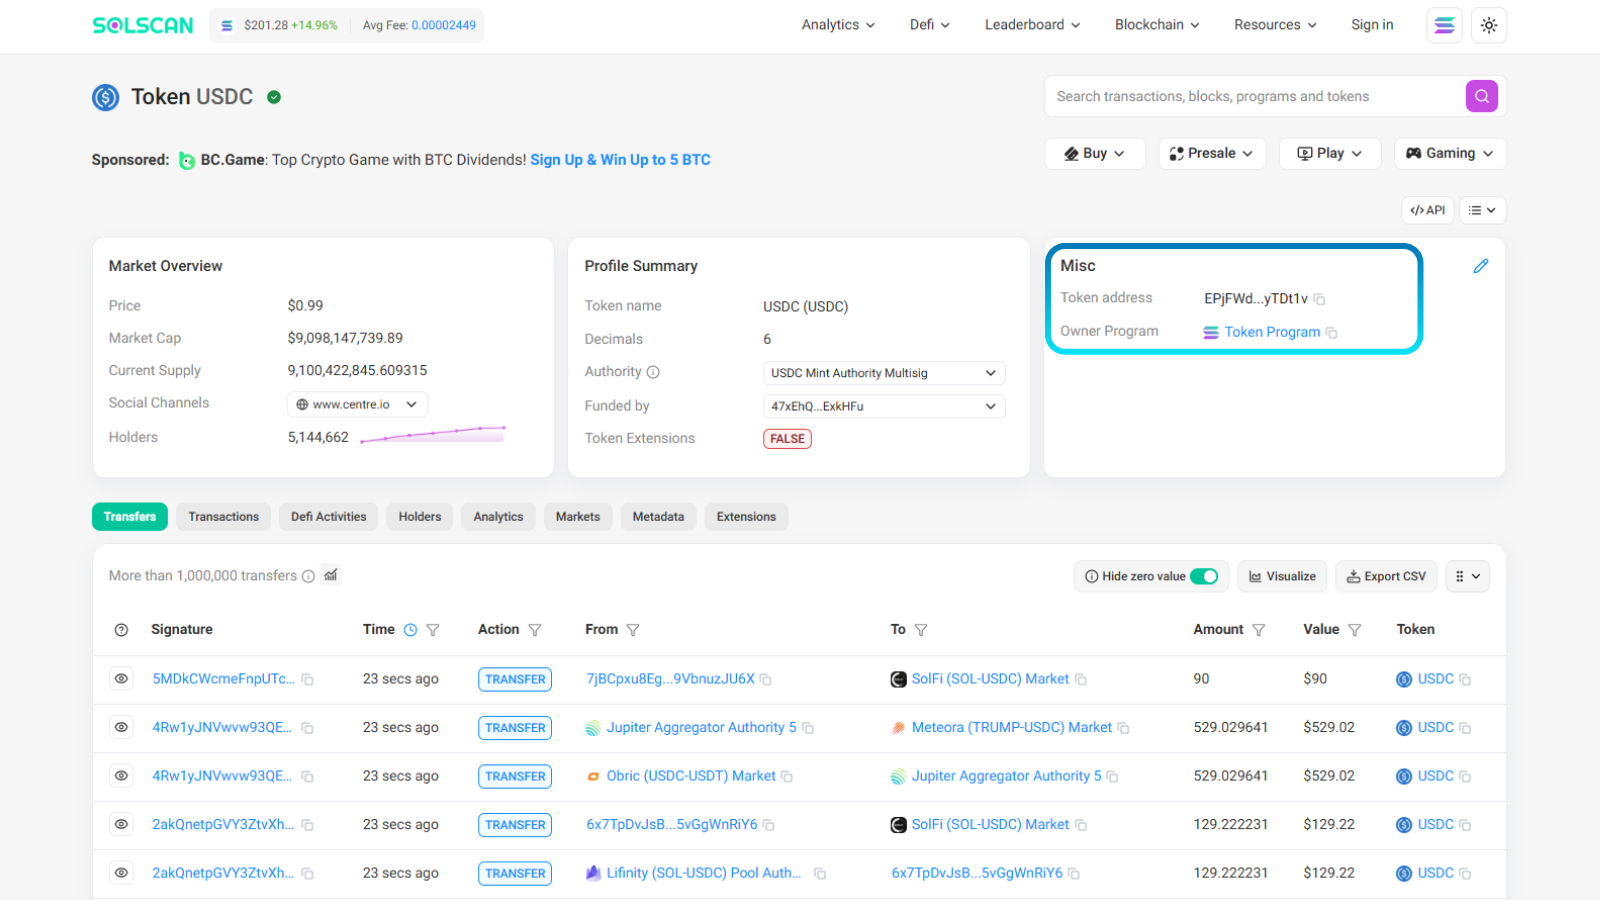
Task: Switch to the Transactions tab
Action: (224, 517)
